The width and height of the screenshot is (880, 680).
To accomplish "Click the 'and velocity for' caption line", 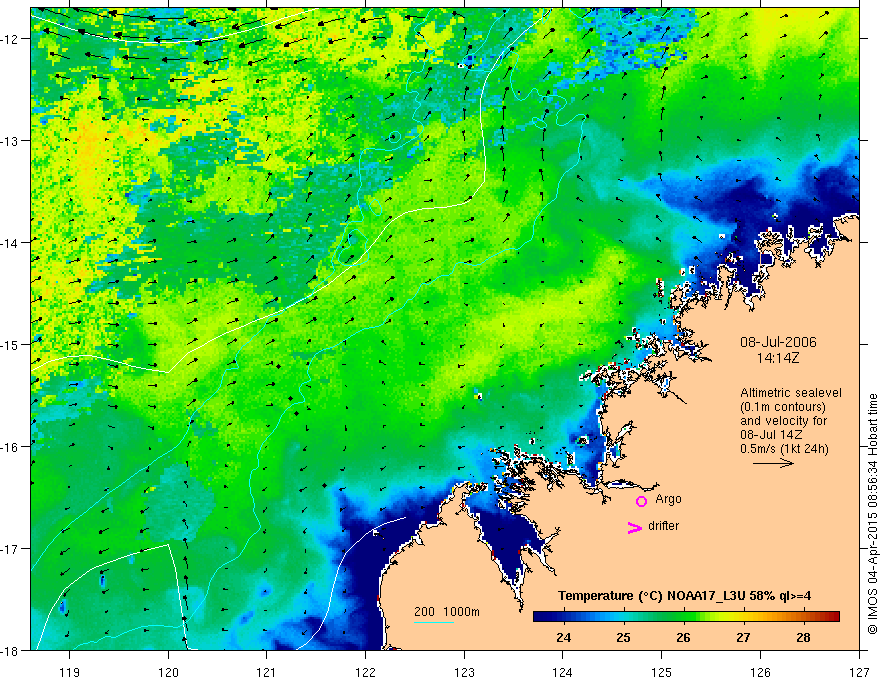I will (x=783, y=421).
